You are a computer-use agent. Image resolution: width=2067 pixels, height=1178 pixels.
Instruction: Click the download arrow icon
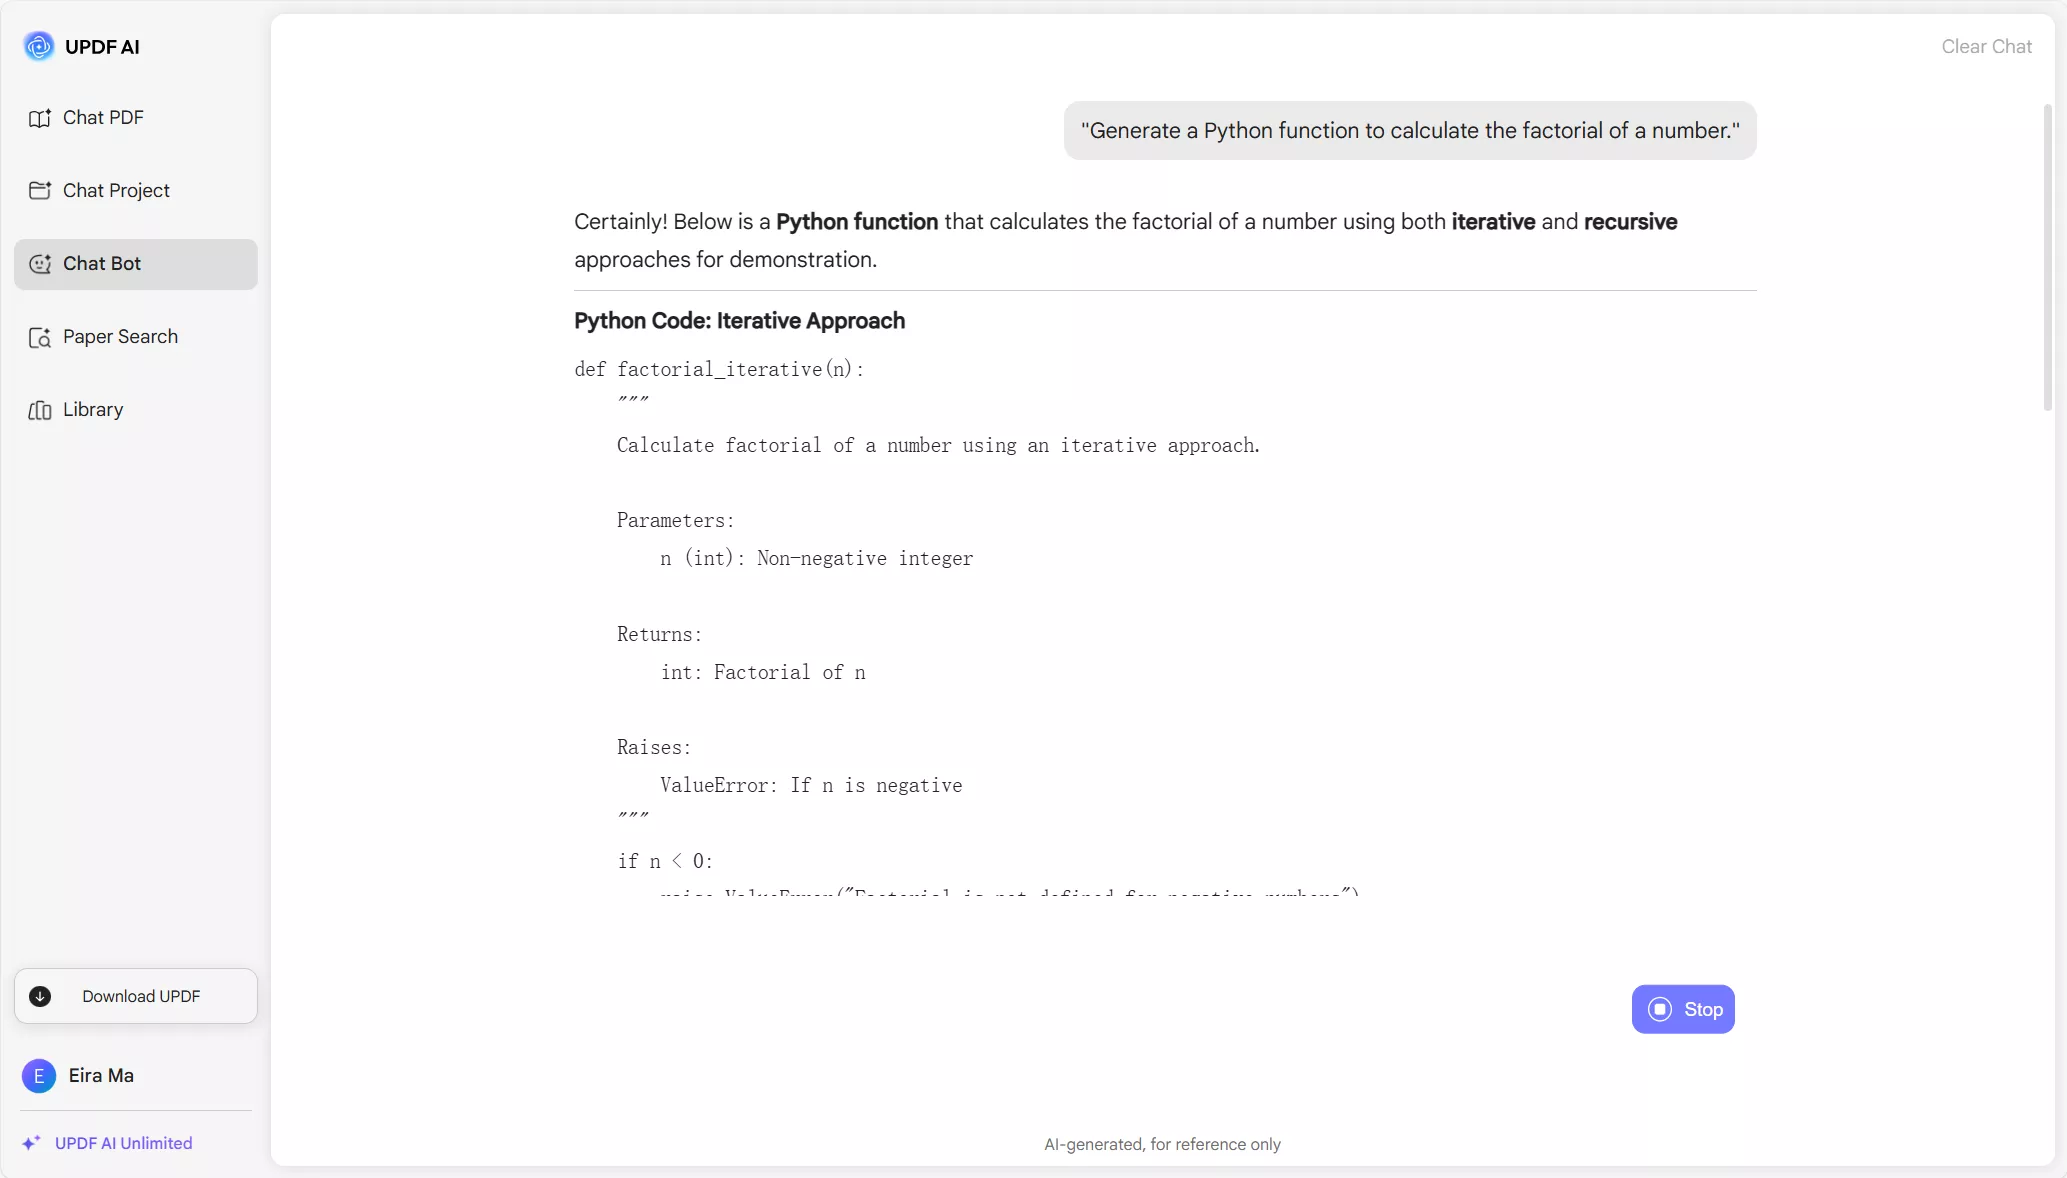coord(40,996)
